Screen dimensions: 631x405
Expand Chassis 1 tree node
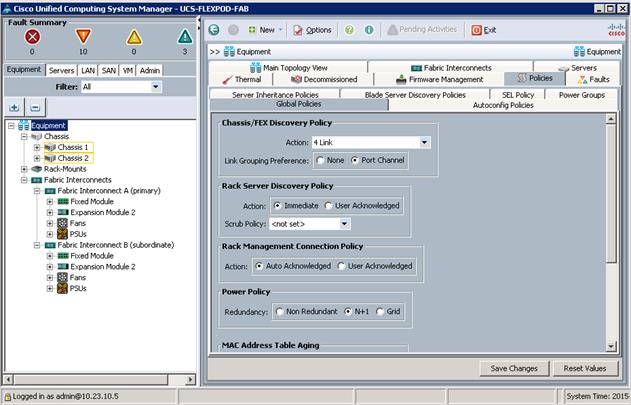tap(37, 147)
